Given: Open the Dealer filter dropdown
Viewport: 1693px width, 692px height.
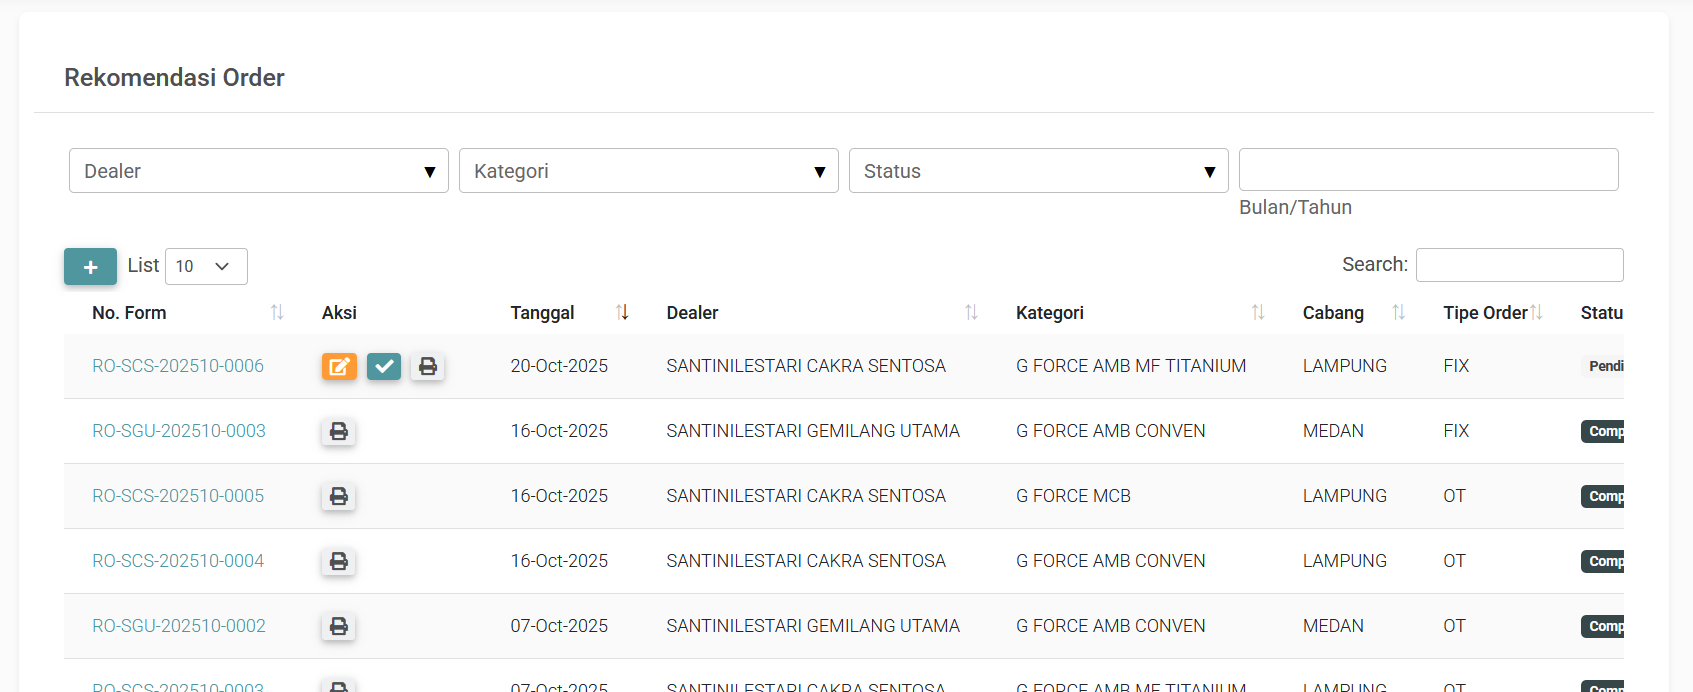Looking at the screenshot, I should point(258,171).
